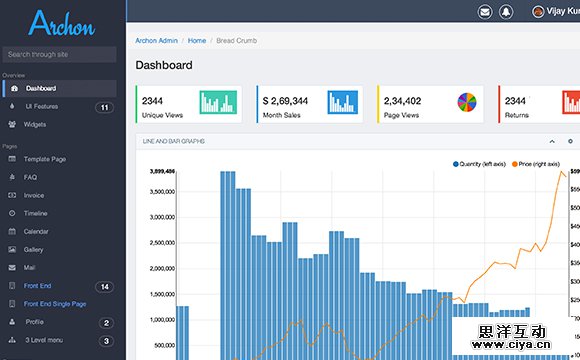Click the Front End Single Page icon
The image size is (580, 360).
tap(12, 304)
